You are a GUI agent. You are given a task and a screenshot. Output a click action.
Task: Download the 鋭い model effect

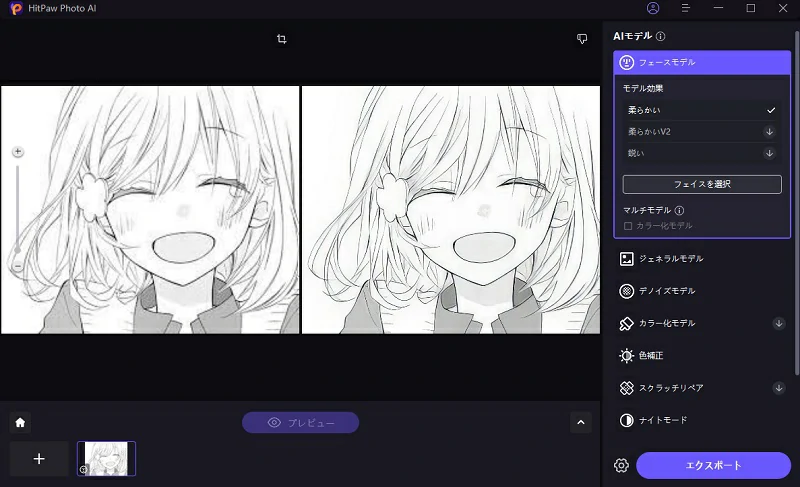click(769, 153)
